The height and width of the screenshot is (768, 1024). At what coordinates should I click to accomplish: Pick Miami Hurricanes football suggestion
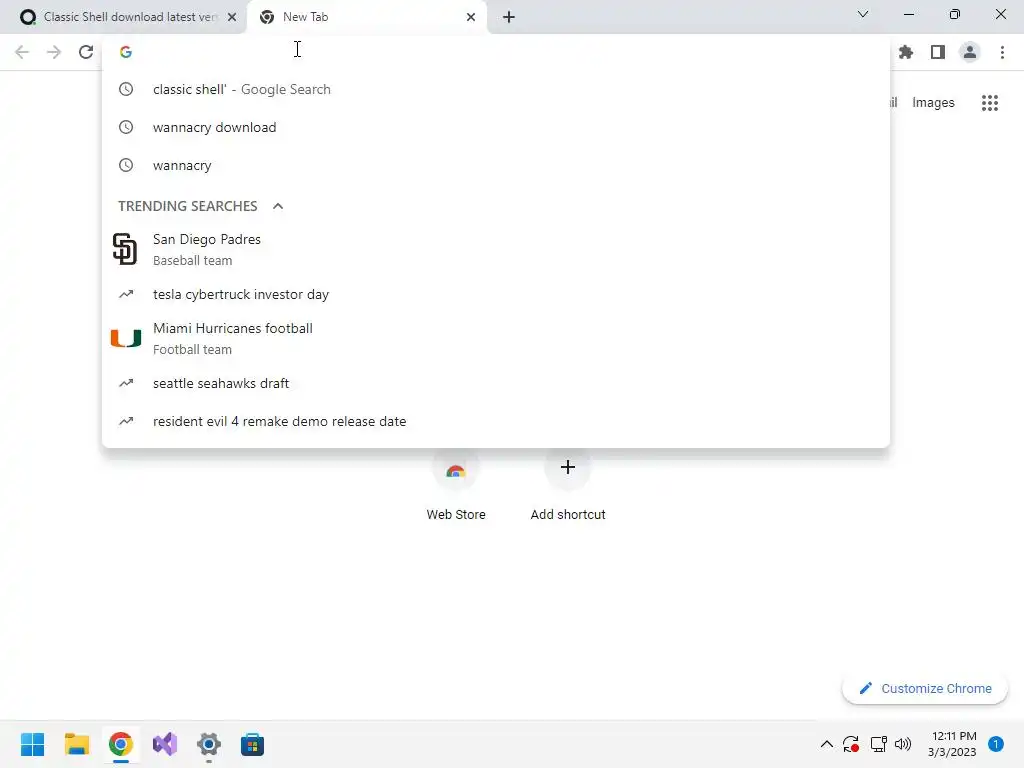(496, 338)
